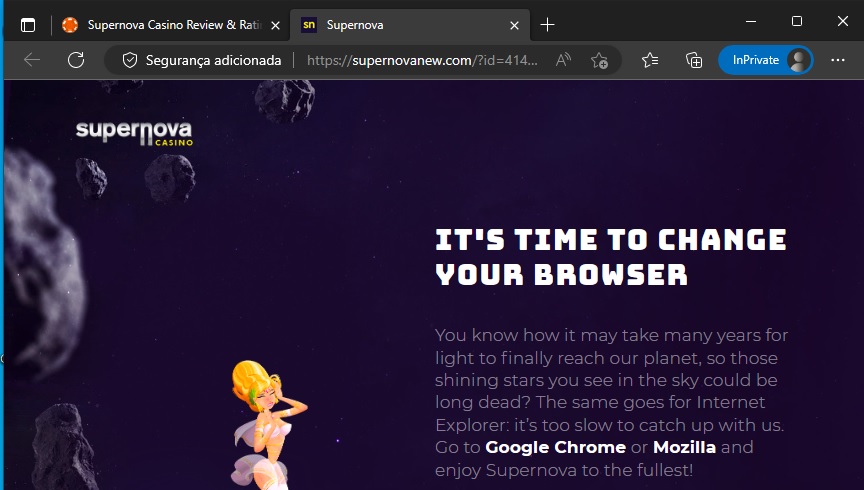Click the Google Chrome link

555,447
